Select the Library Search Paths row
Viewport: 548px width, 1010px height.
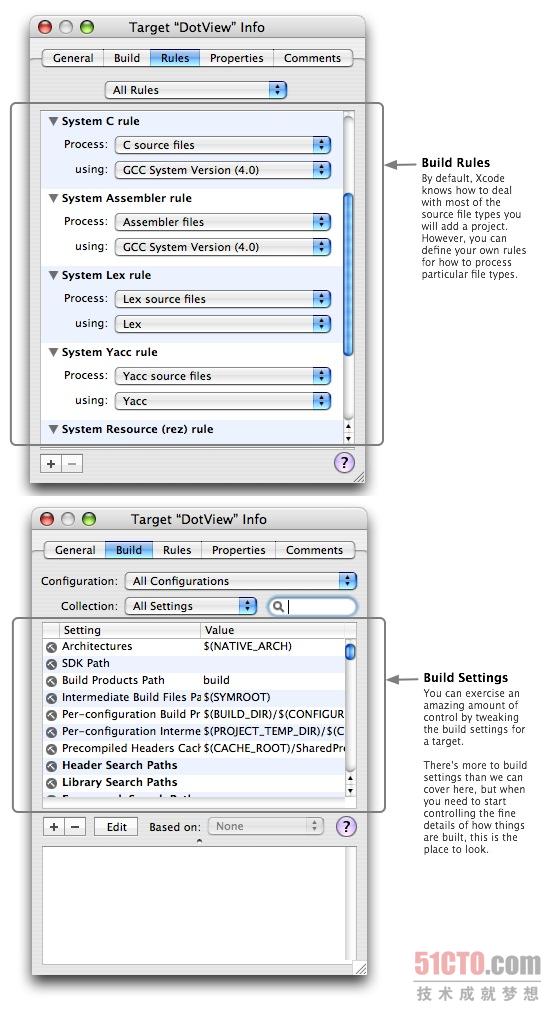[194, 782]
